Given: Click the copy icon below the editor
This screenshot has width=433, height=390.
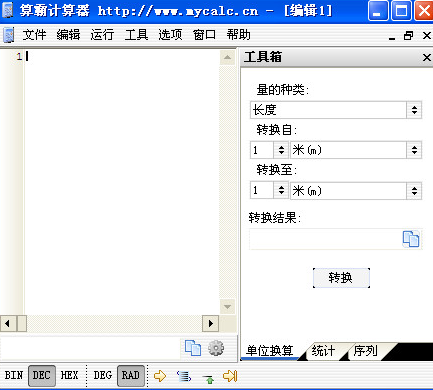Looking at the screenshot, I should (x=193, y=348).
